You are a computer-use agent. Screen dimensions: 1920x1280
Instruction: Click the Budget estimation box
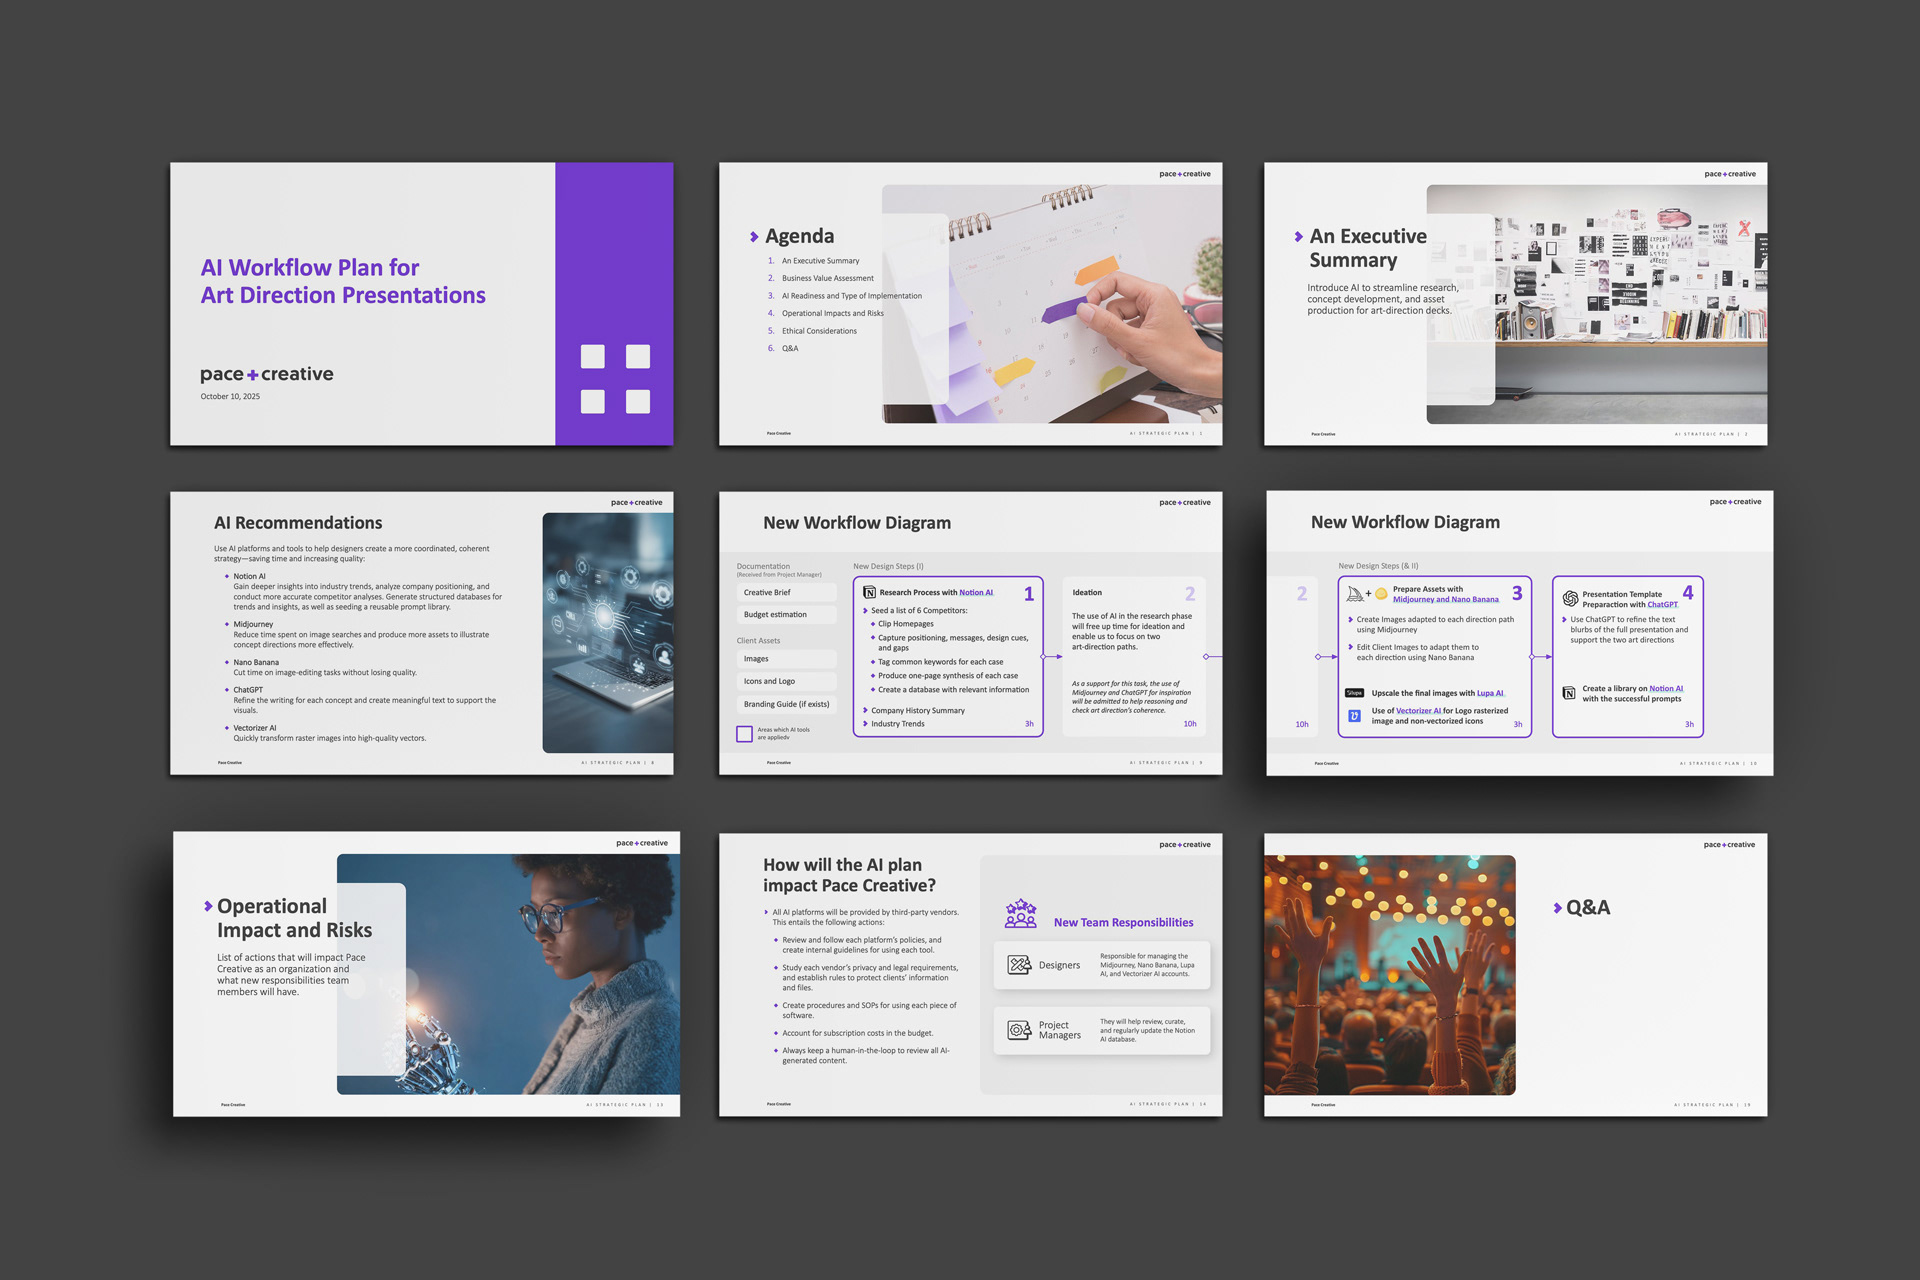786,615
